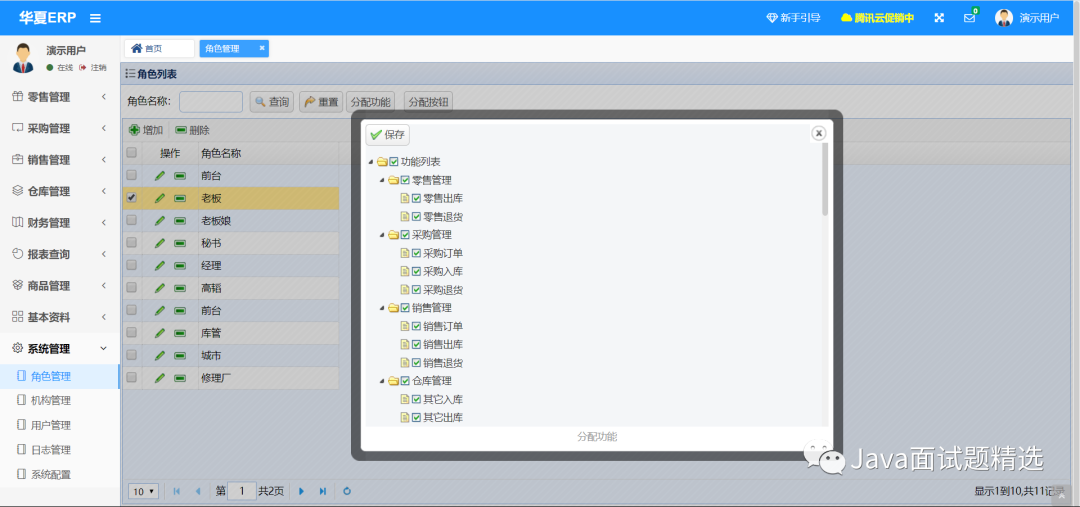This screenshot has height=507, width=1080.
Task: Collapse the 系统管理 sidebar menu
Action: coord(60,349)
